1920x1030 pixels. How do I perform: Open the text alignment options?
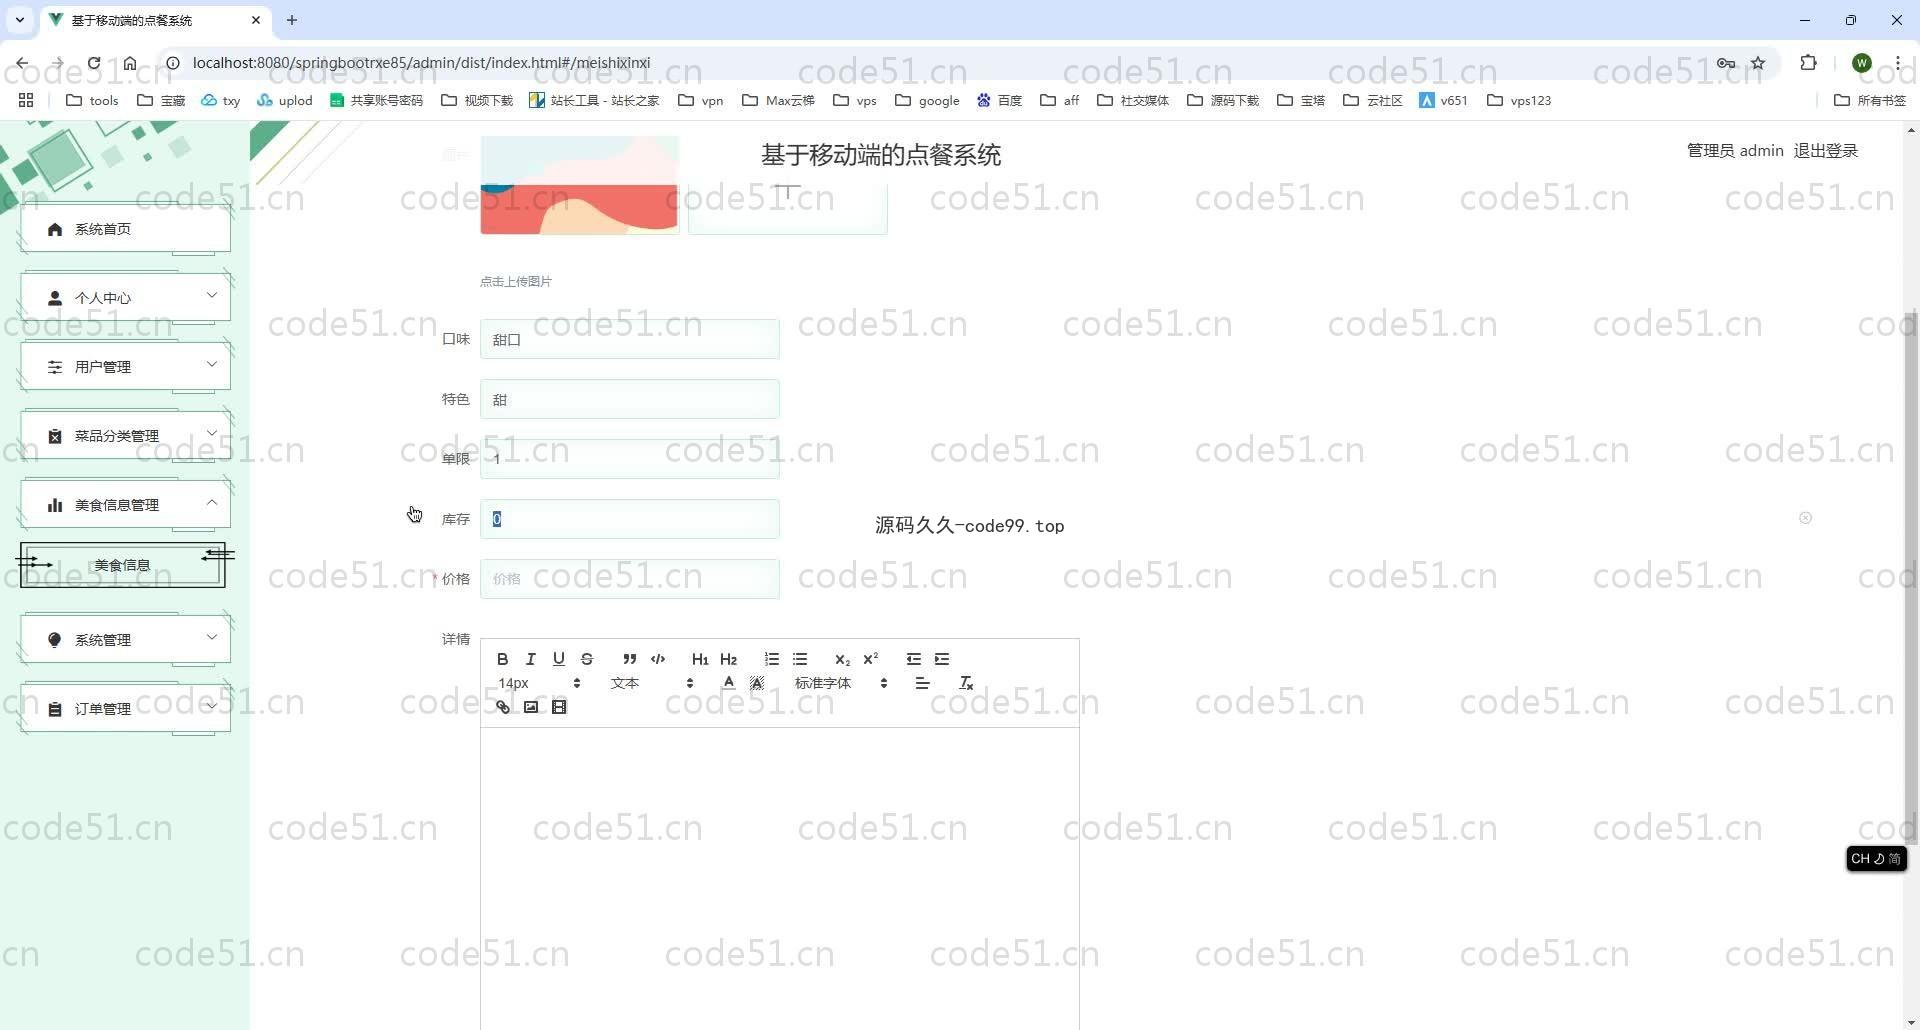922,683
